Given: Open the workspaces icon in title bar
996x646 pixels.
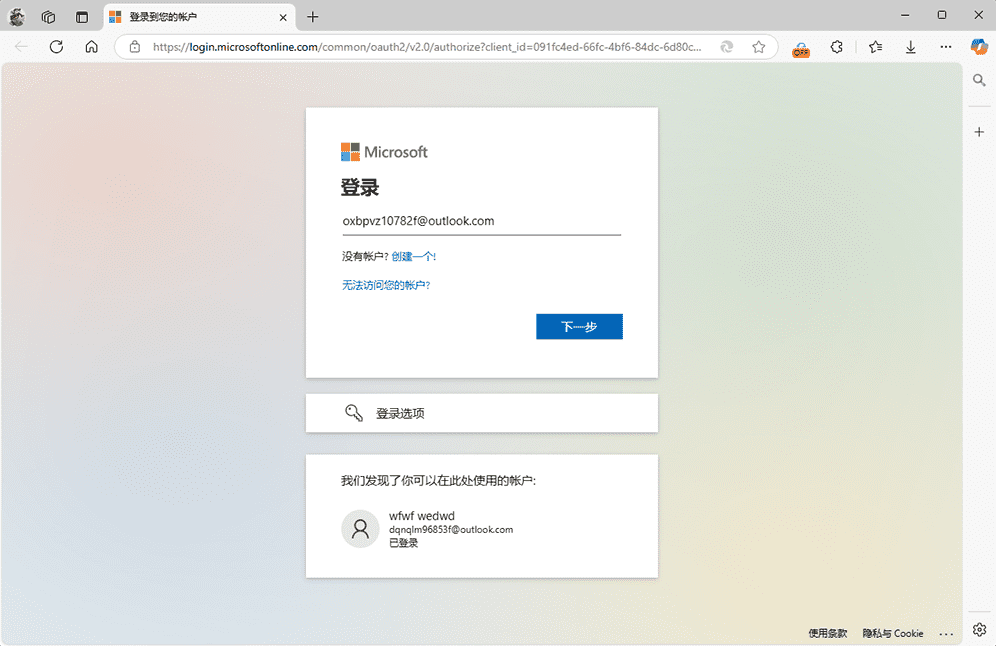Looking at the screenshot, I should point(48,17).
